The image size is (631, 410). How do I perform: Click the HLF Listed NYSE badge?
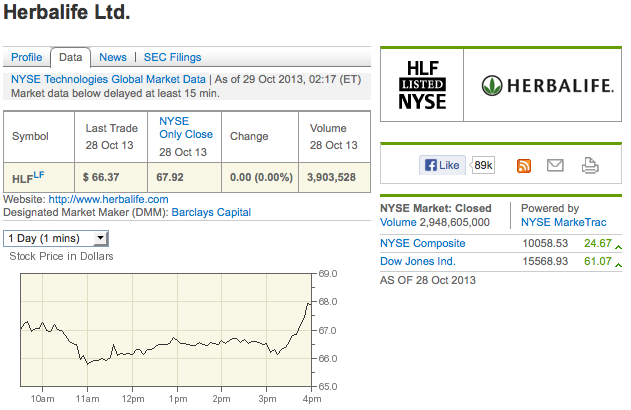(x=422, y=85)
